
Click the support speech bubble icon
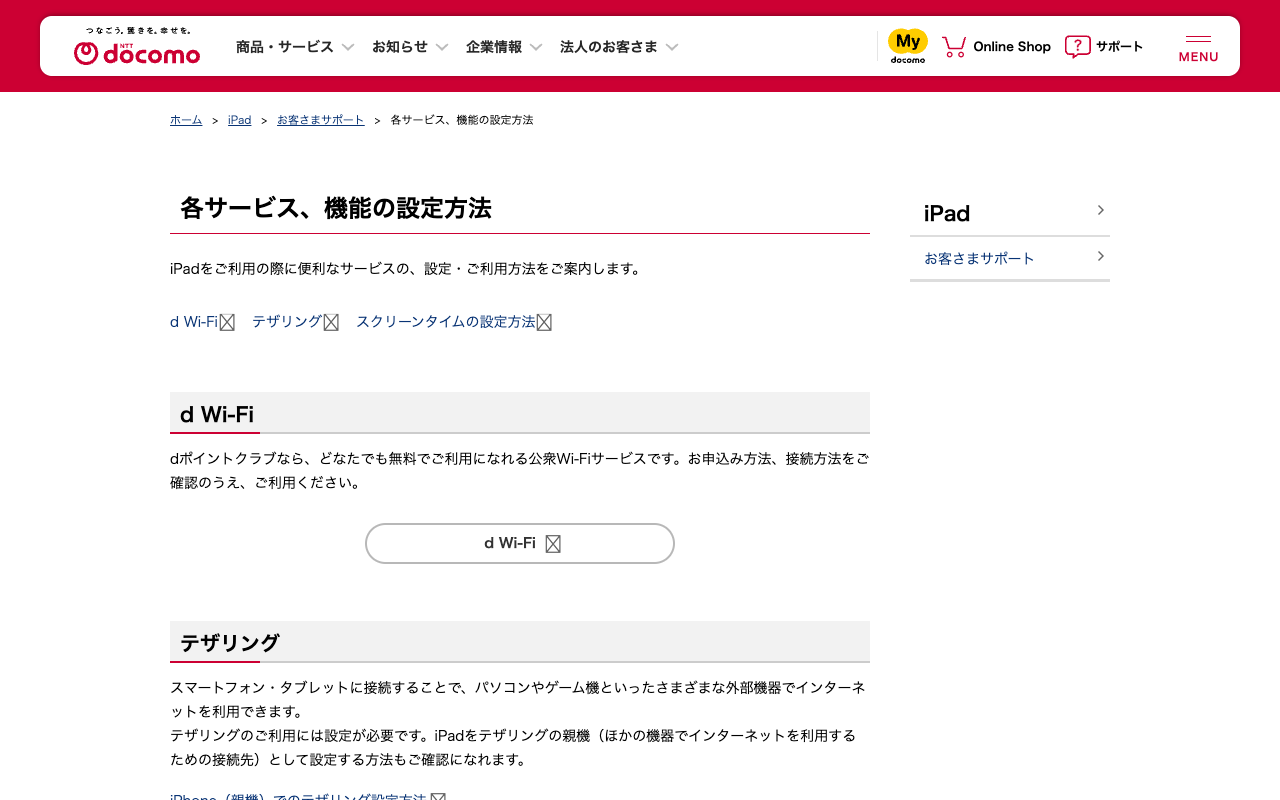pyautogui.click(x=1078, y=46)
